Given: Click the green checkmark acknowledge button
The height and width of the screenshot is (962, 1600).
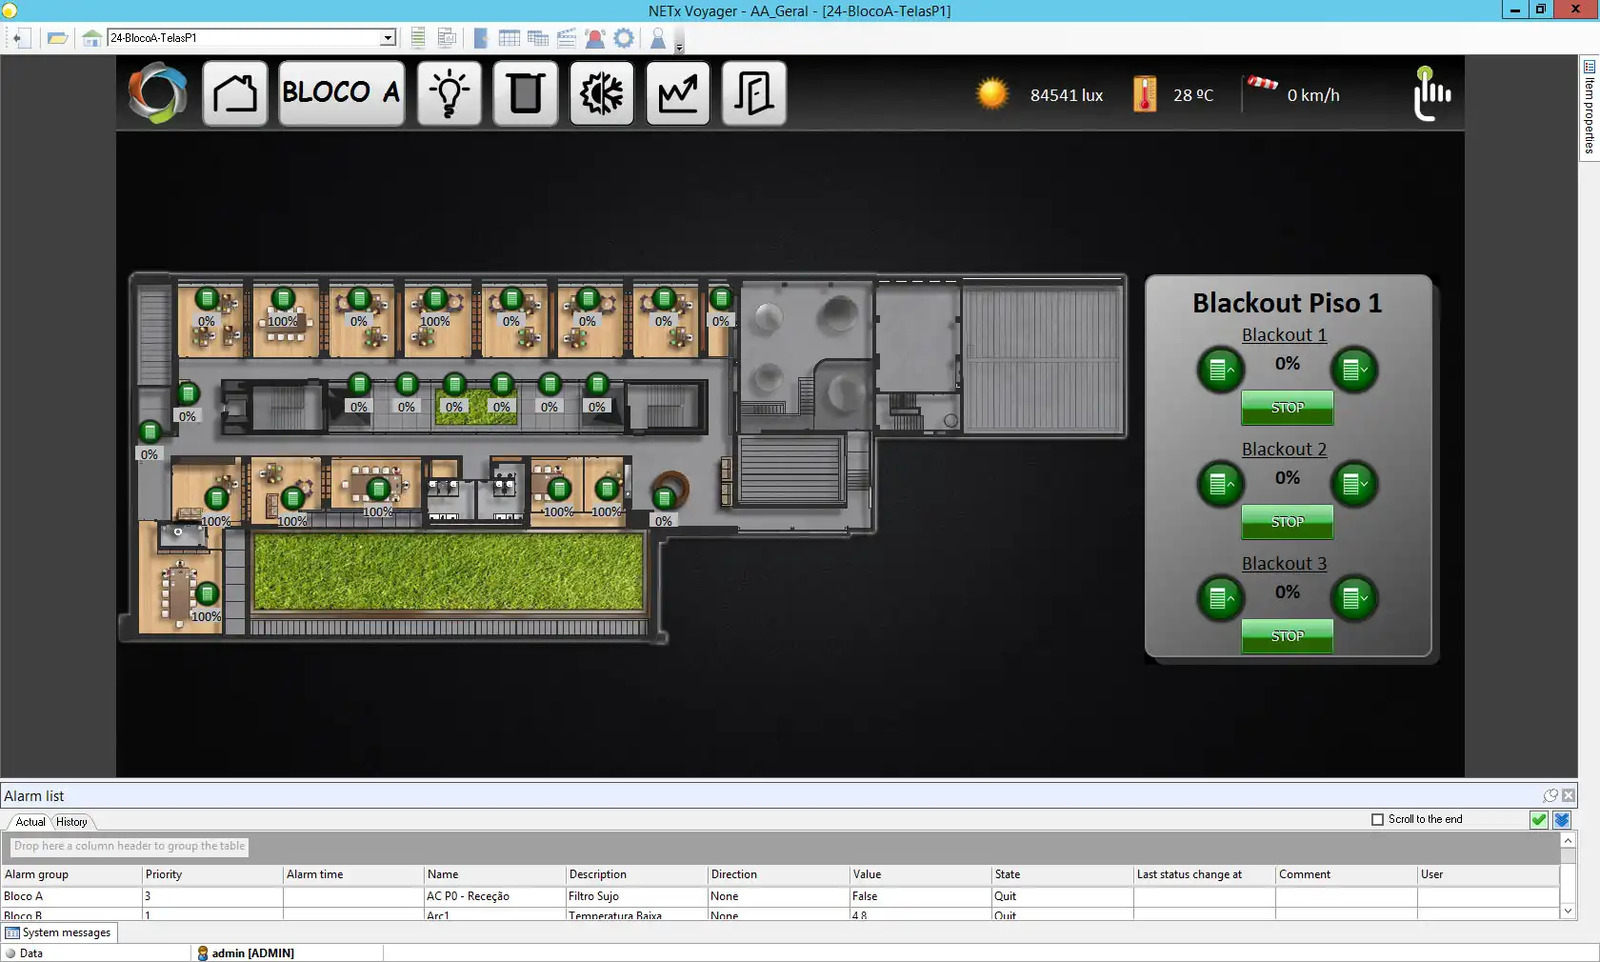Looking at the screenshot, I should point(1539,820).
